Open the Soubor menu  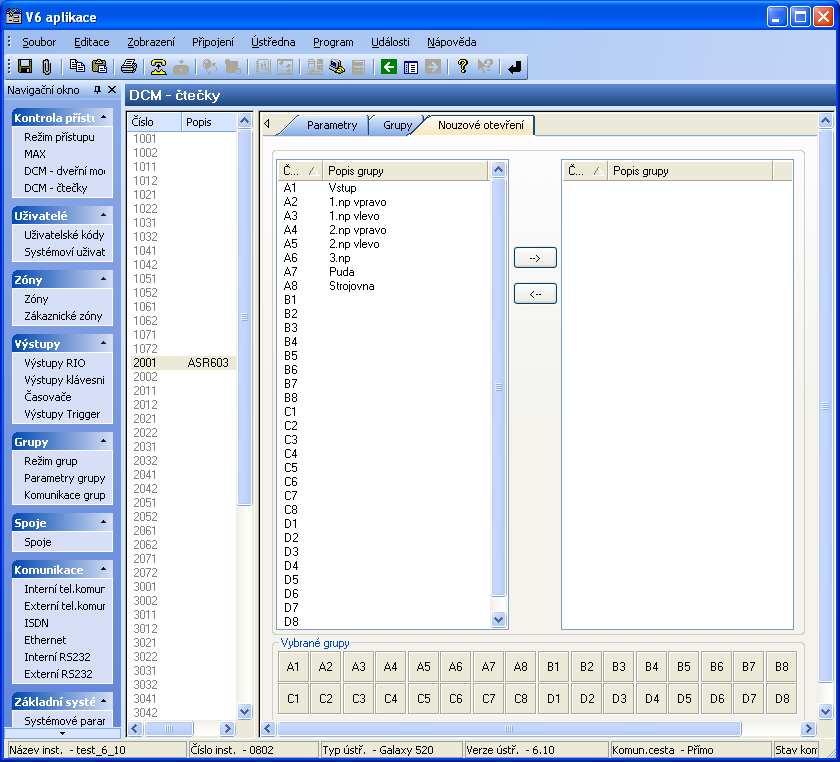(x=39, y=42)
